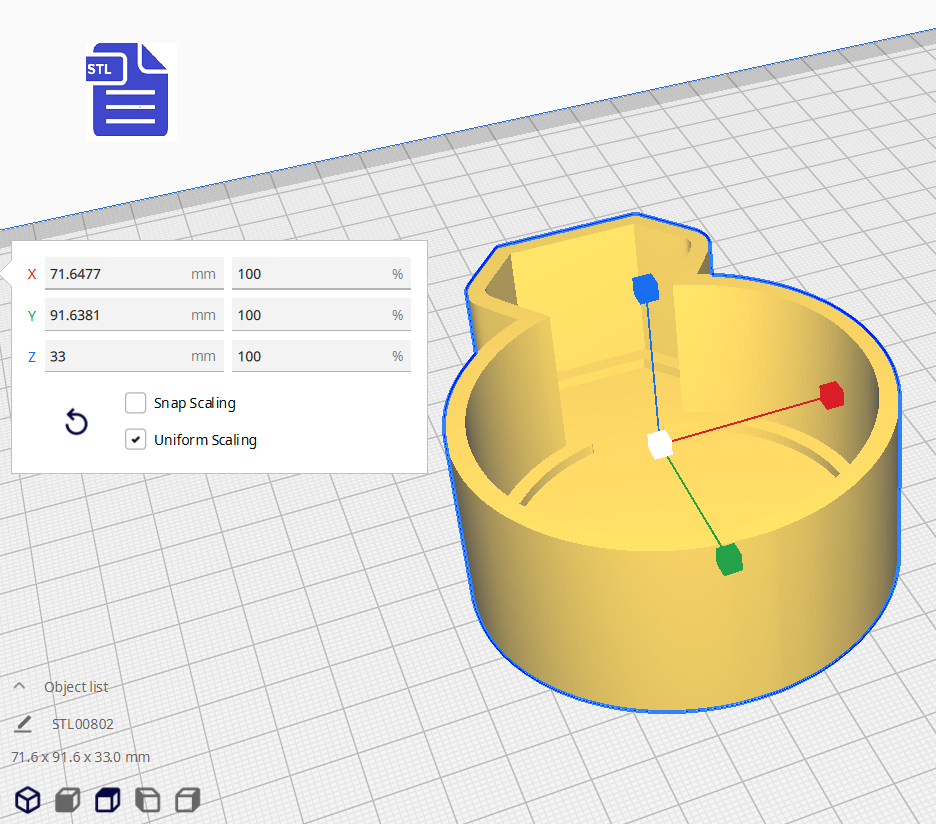Click the Z scale percentage field

pos(310,356)
